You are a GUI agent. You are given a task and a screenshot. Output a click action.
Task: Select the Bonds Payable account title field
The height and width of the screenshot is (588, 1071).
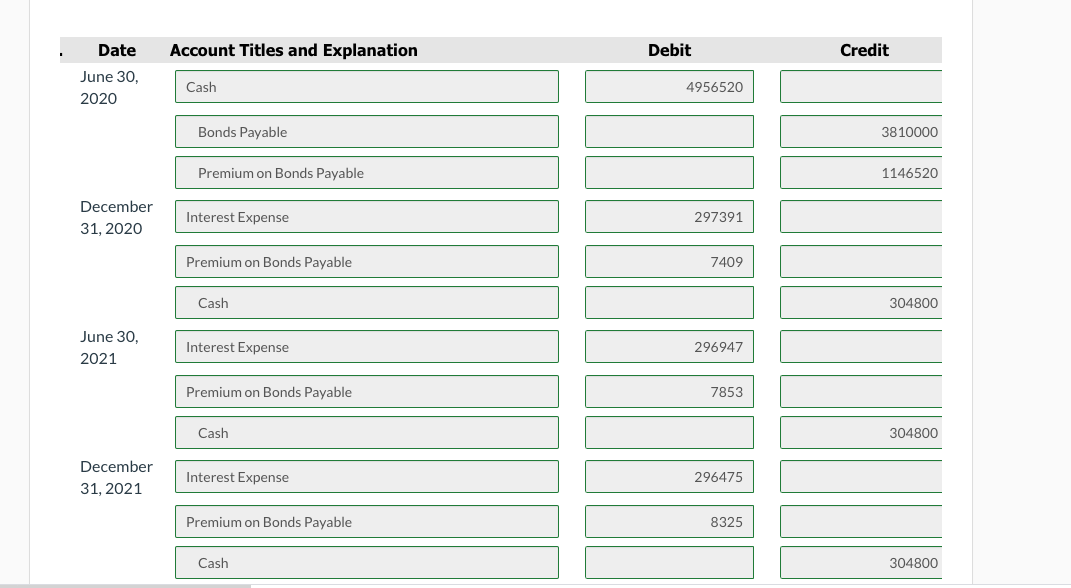(x=366, y=131)
